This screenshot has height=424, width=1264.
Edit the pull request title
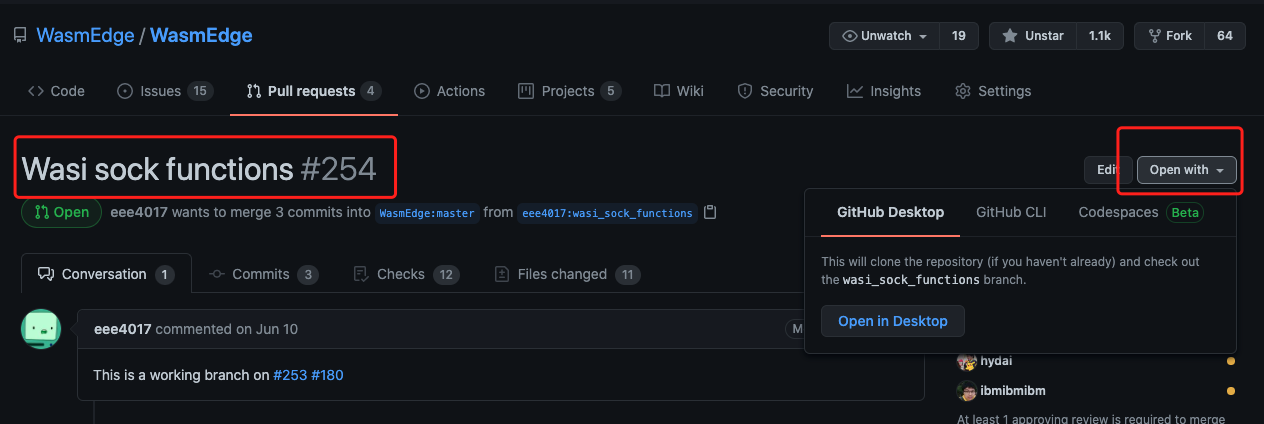[1107, 170]
